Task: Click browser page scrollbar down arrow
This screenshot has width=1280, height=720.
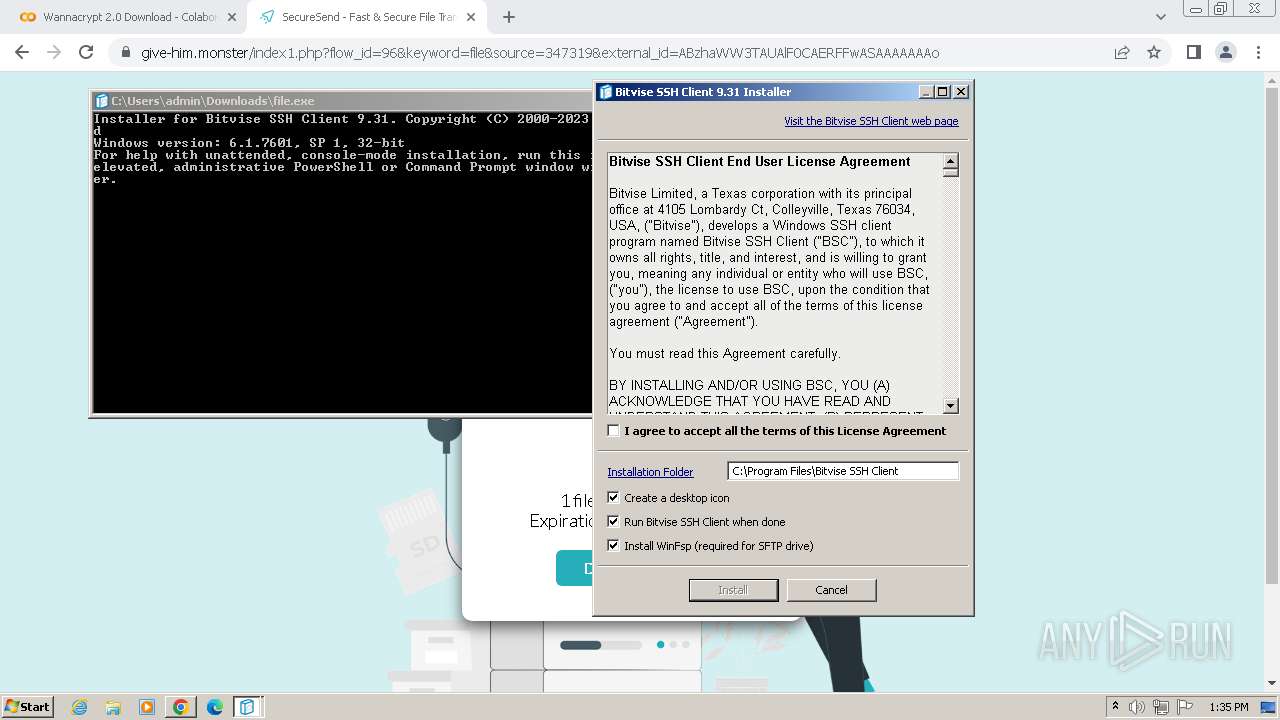Action: point(1272,684)
